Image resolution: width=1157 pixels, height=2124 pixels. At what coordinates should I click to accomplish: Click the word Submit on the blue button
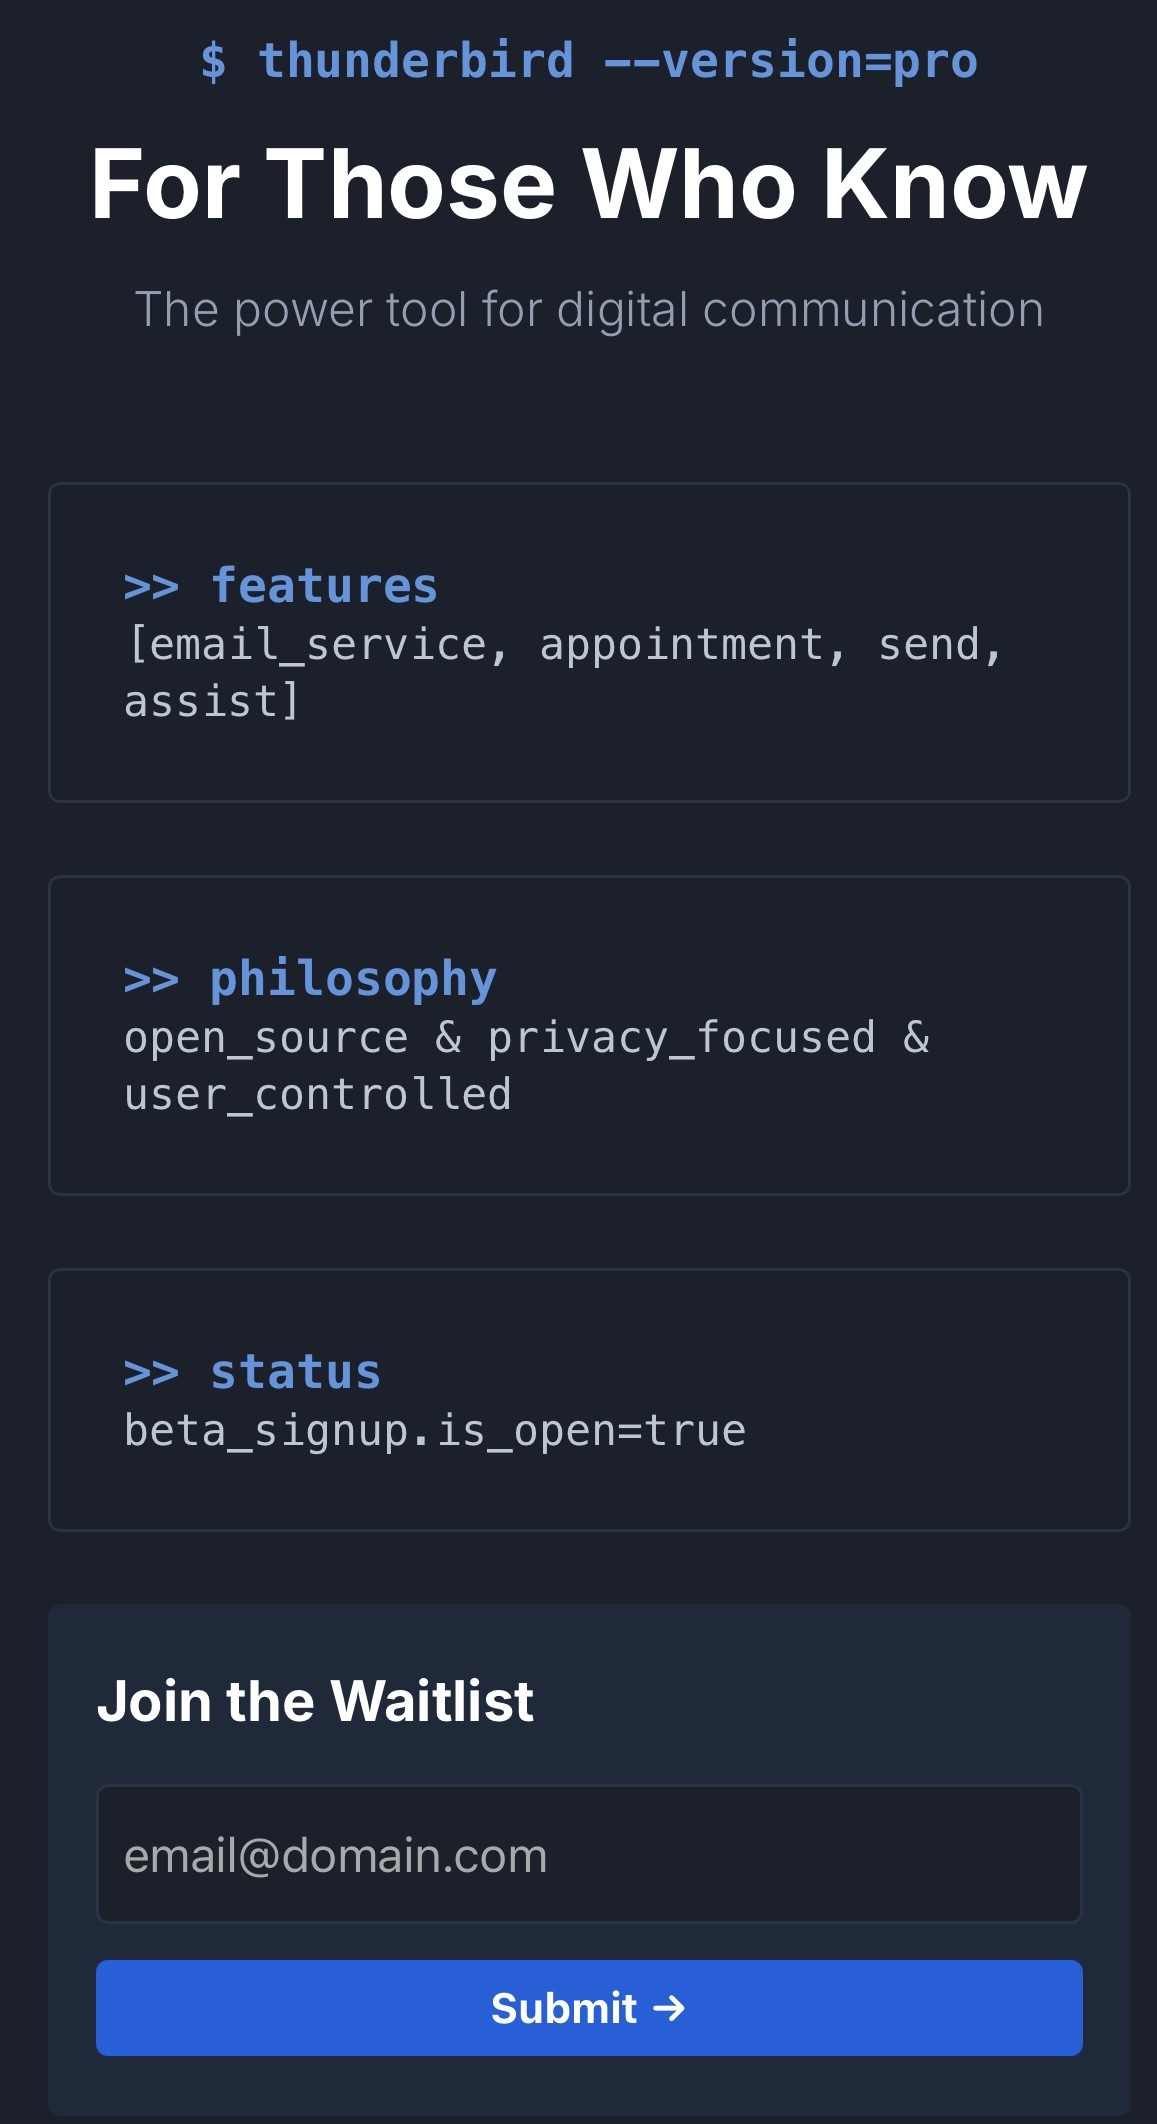point(564,2008)
